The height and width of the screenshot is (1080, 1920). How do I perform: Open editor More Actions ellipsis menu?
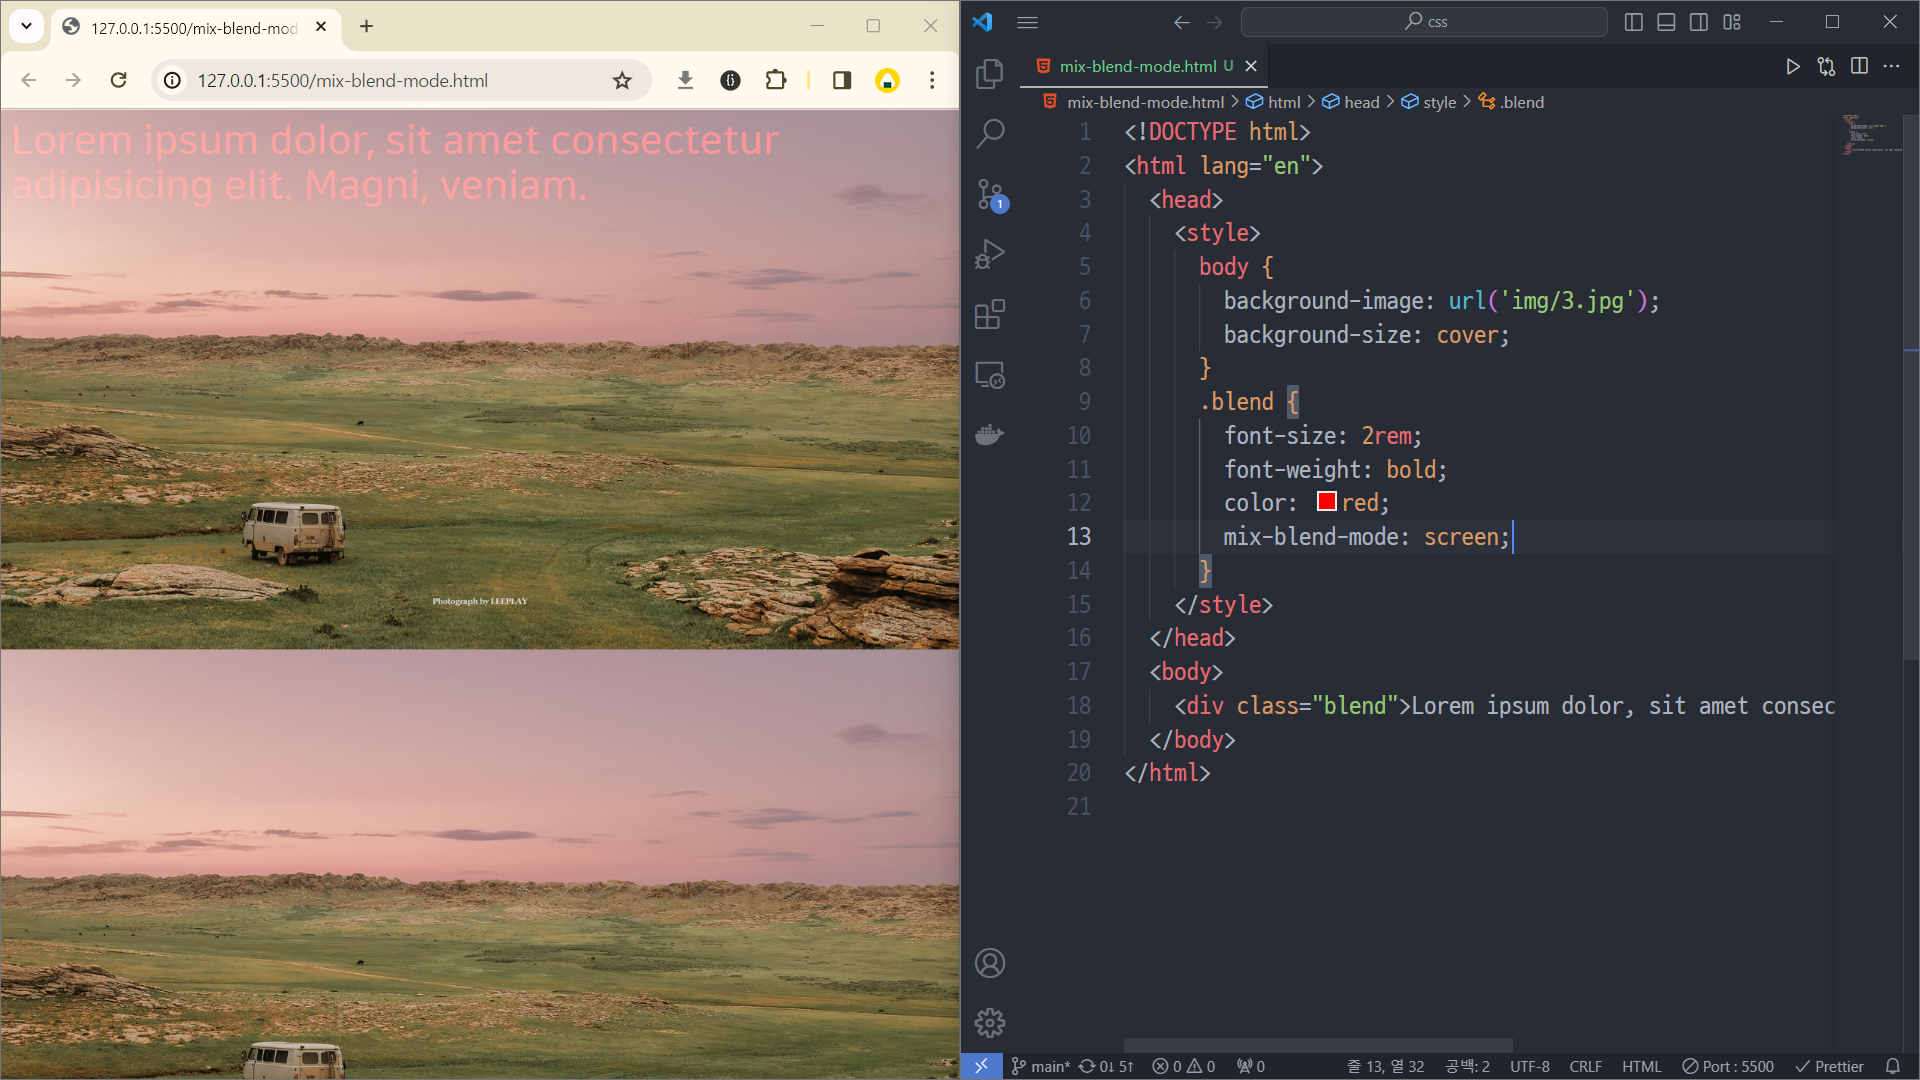(1891, 66)
